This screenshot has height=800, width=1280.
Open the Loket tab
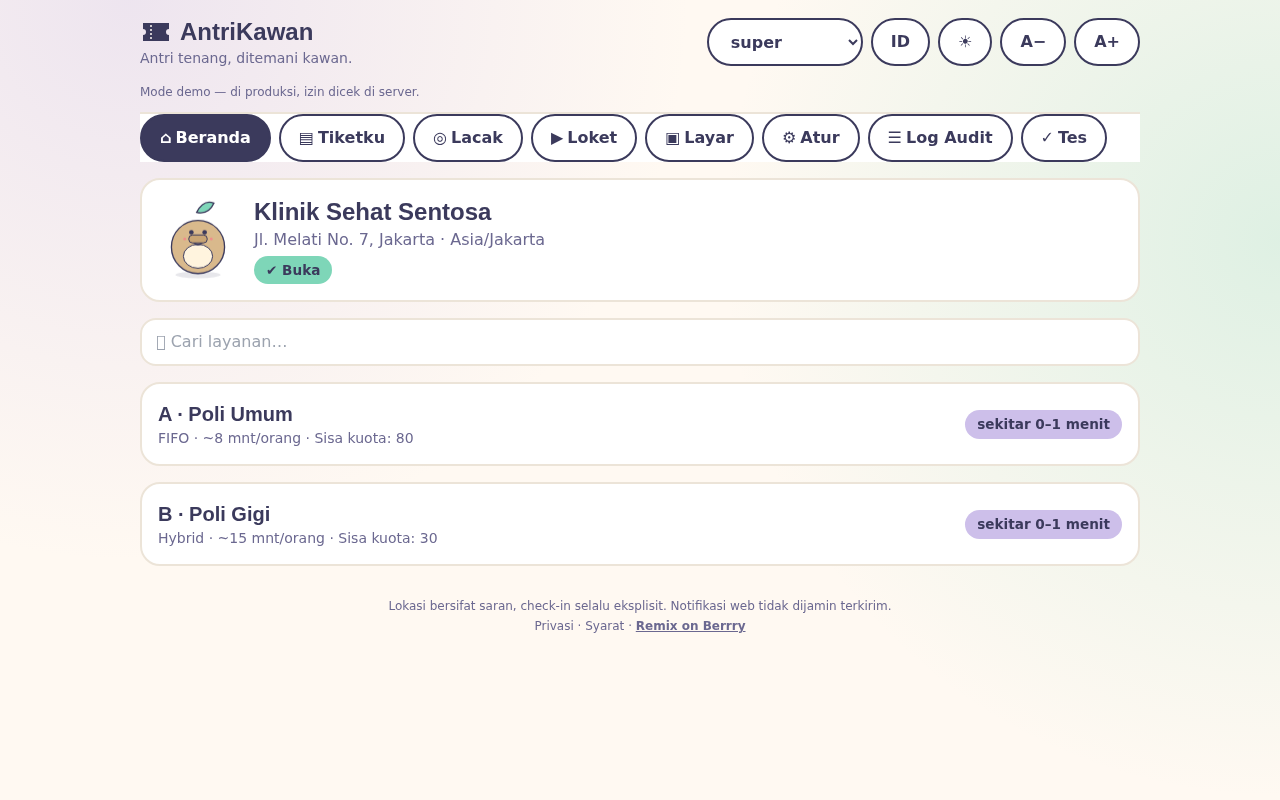[584, 138]
